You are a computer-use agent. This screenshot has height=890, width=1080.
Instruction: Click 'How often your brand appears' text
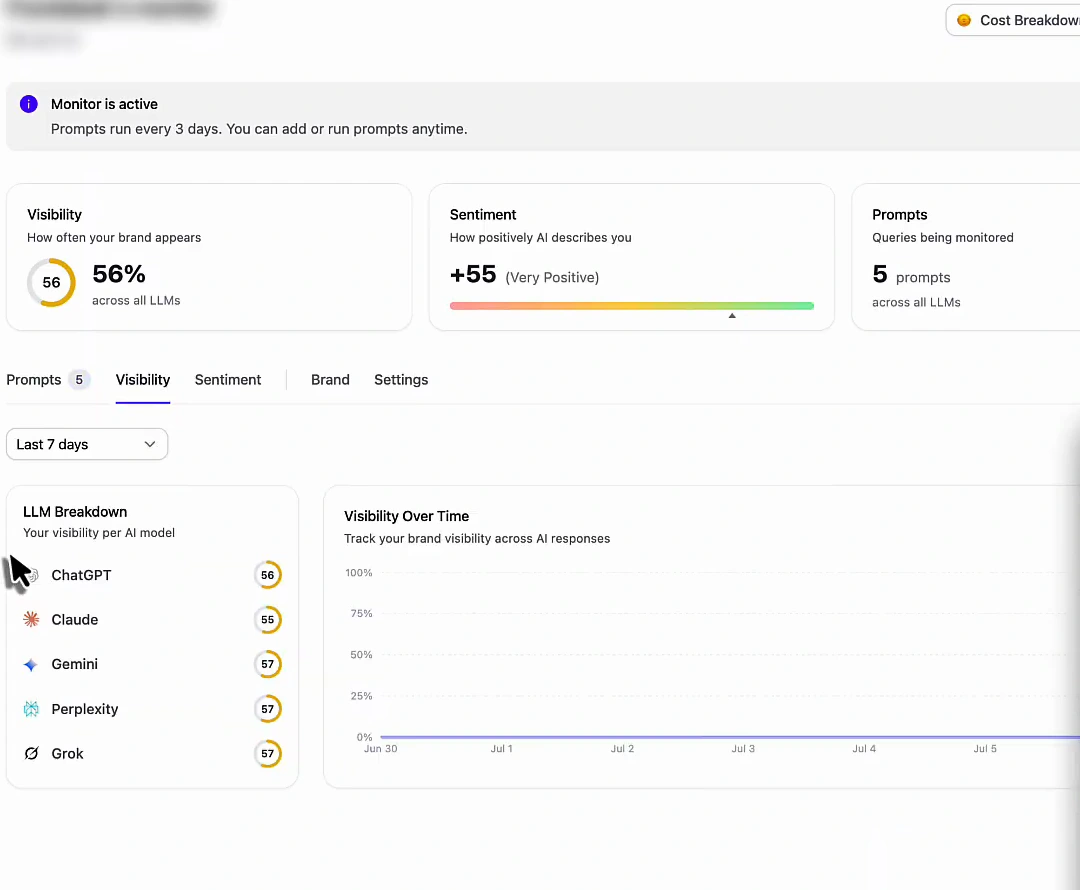click(114, 238)
